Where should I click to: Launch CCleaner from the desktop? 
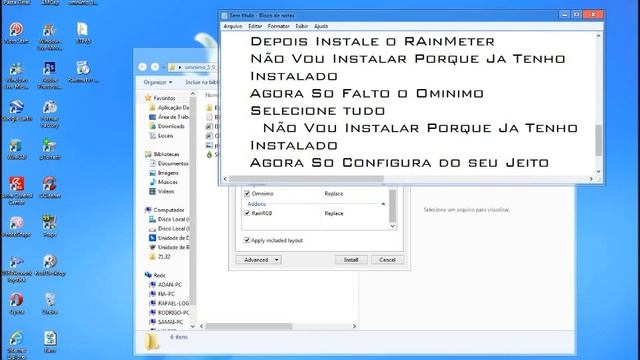[x=50, y=187]
